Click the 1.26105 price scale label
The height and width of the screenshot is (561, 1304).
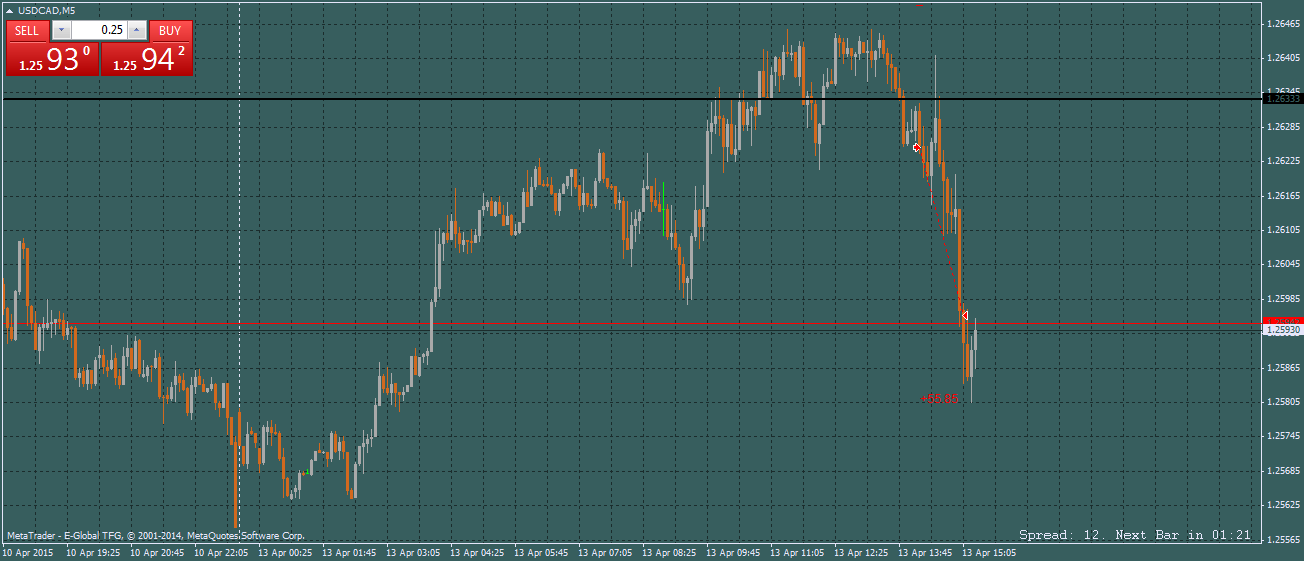pyautogui.click(x=1283, y=229)
